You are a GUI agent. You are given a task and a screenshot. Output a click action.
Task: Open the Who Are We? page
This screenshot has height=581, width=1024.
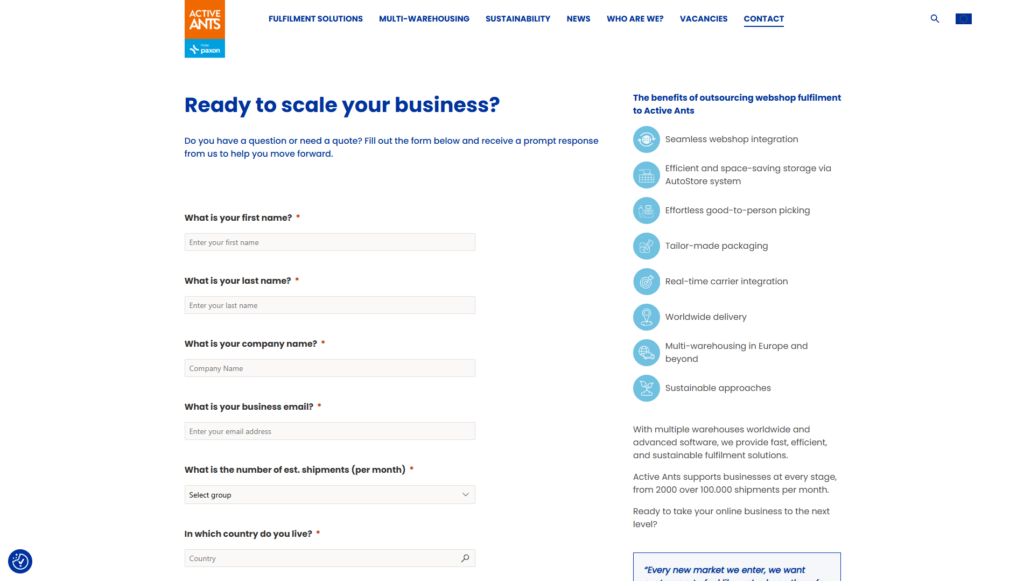point(635,19)
